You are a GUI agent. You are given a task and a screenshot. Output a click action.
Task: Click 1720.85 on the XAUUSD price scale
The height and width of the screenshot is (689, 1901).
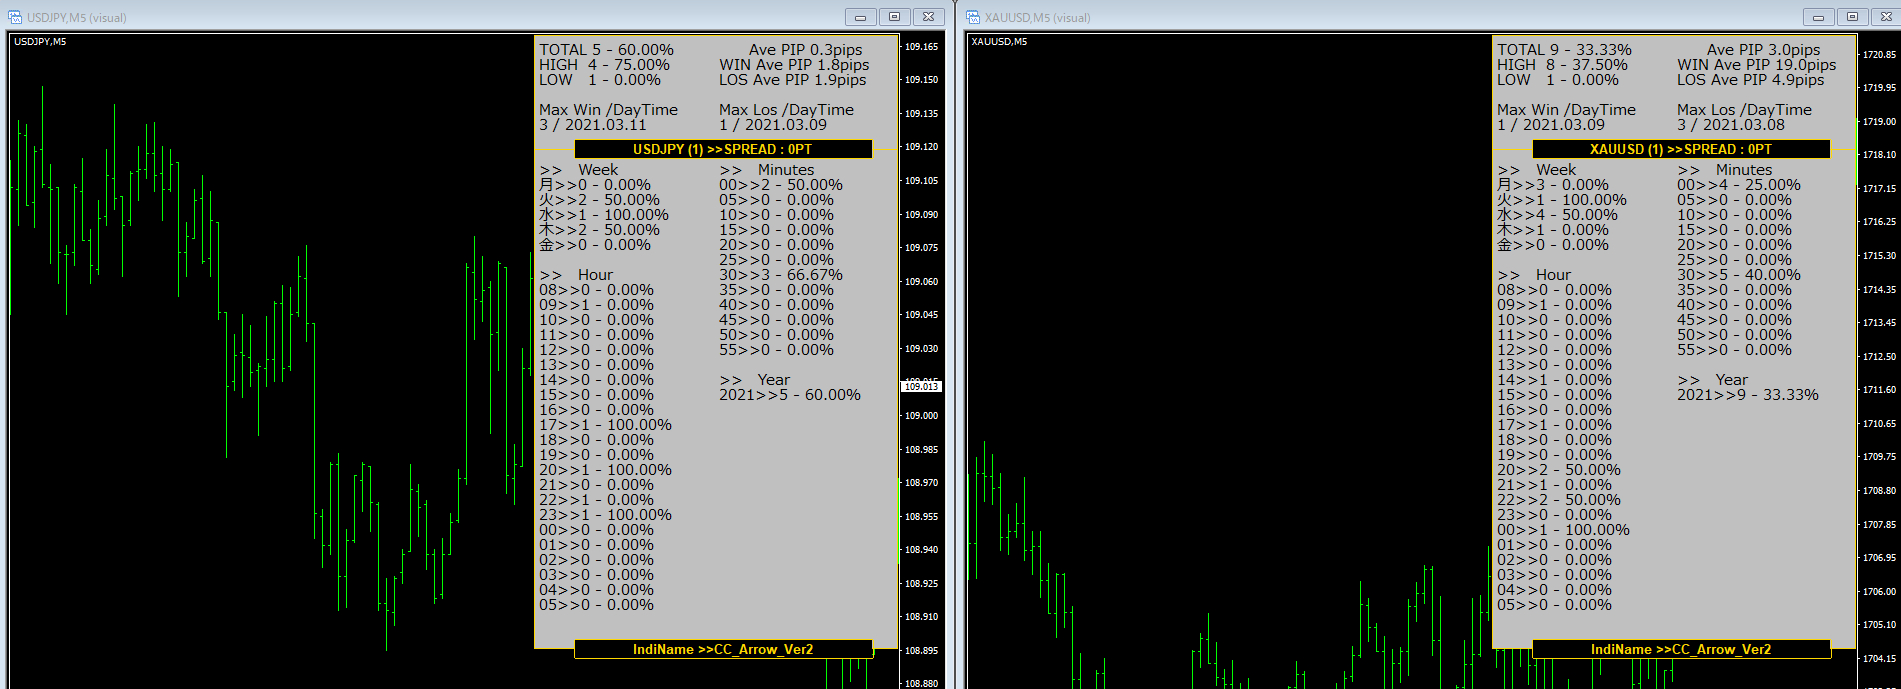1879,55
